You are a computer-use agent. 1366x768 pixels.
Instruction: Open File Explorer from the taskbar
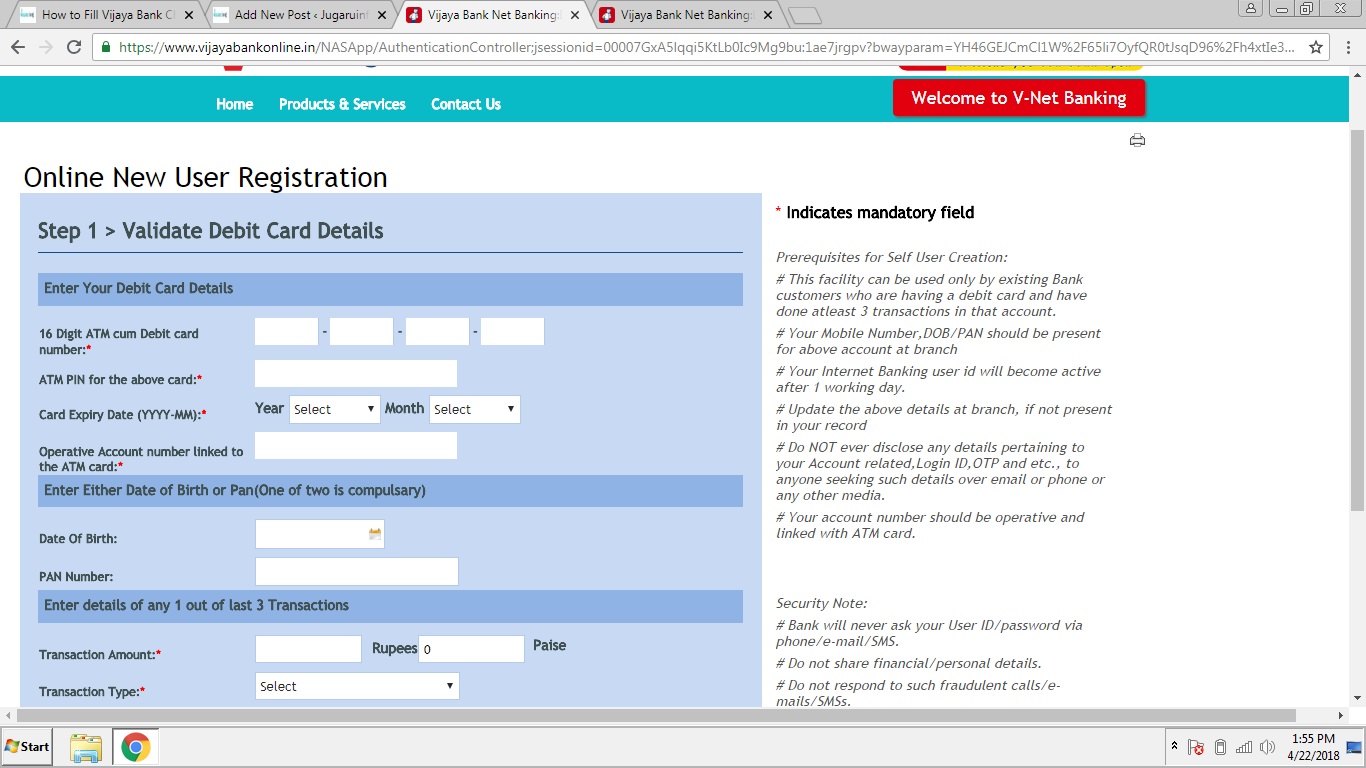(87, 747)
